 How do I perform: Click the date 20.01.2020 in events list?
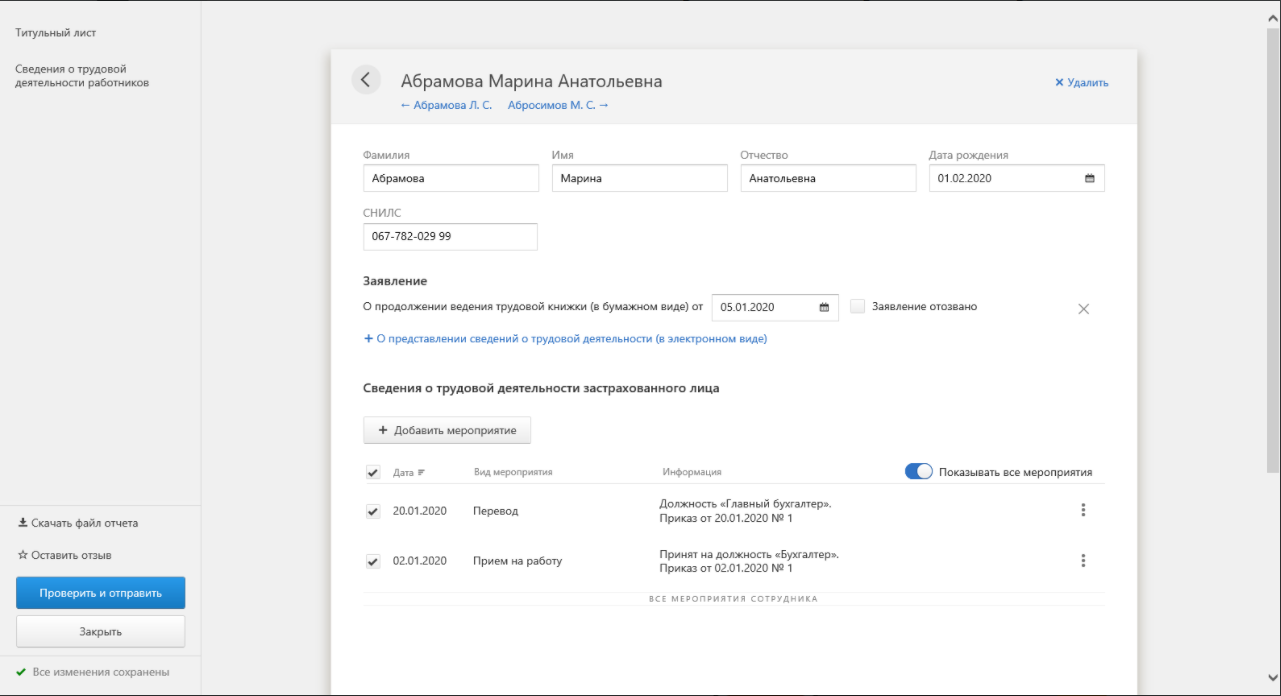coord(420,511)
